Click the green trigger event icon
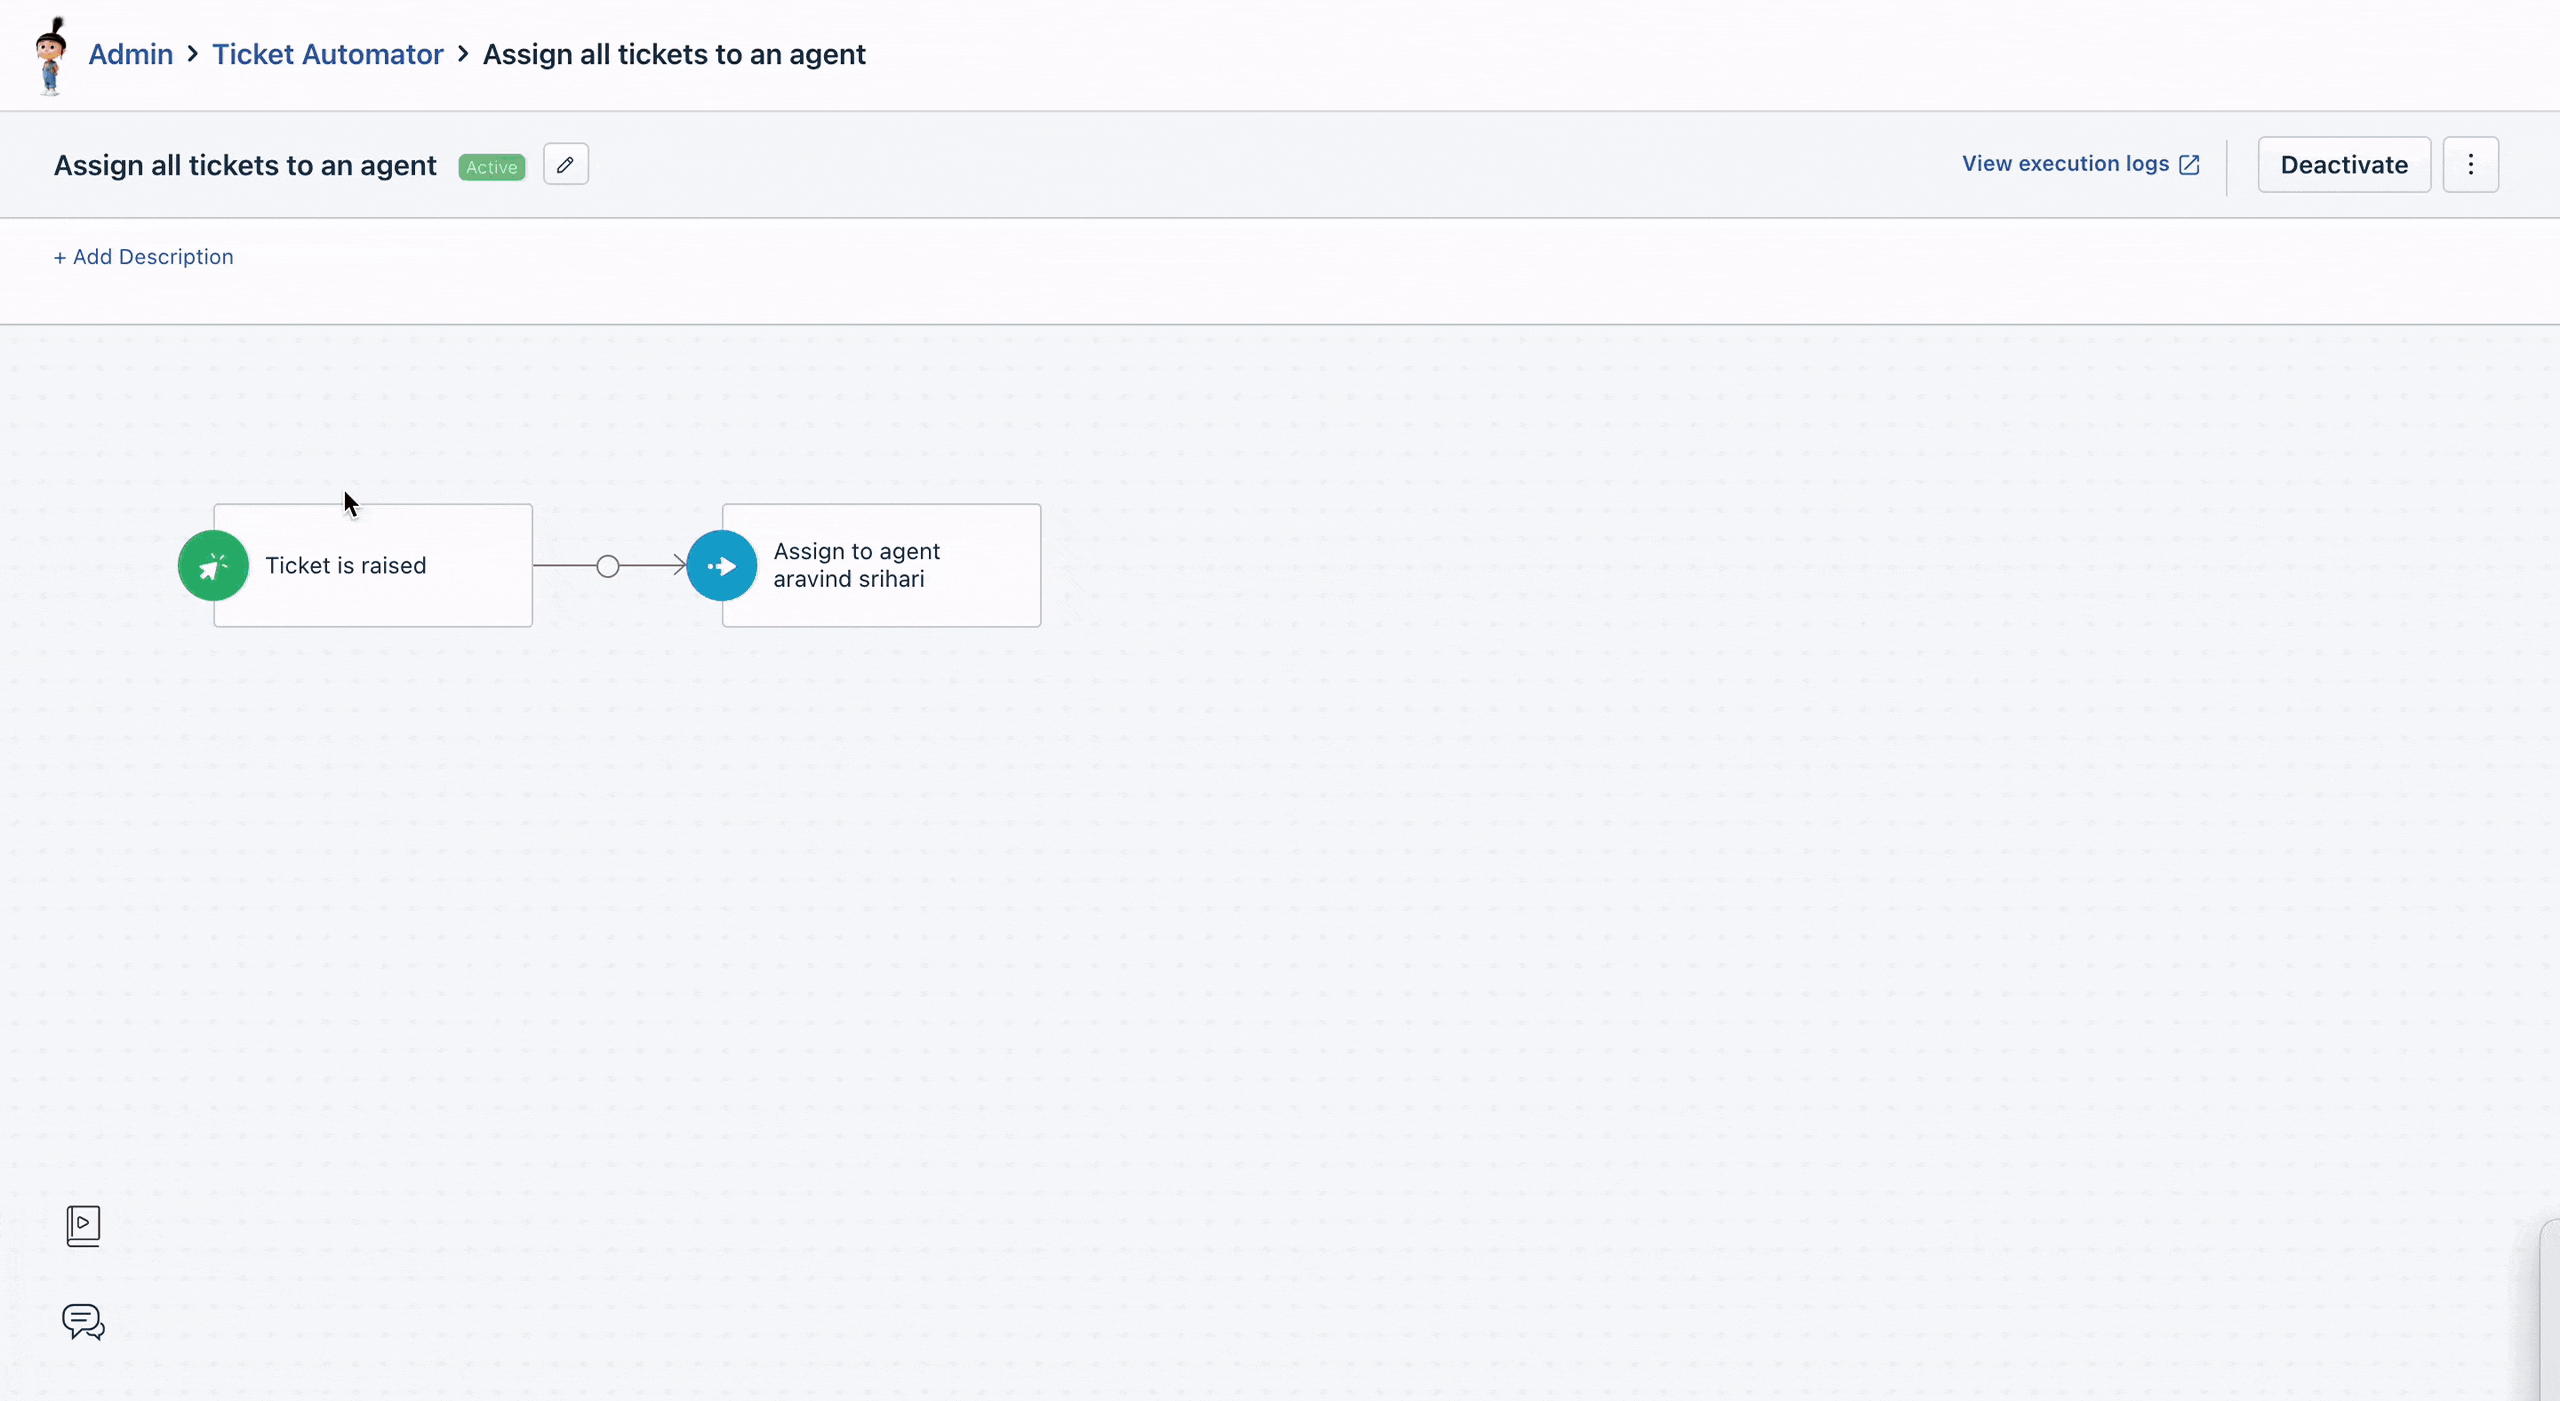Viewport: 2560px width, 1401px height. tap(212, 564)
